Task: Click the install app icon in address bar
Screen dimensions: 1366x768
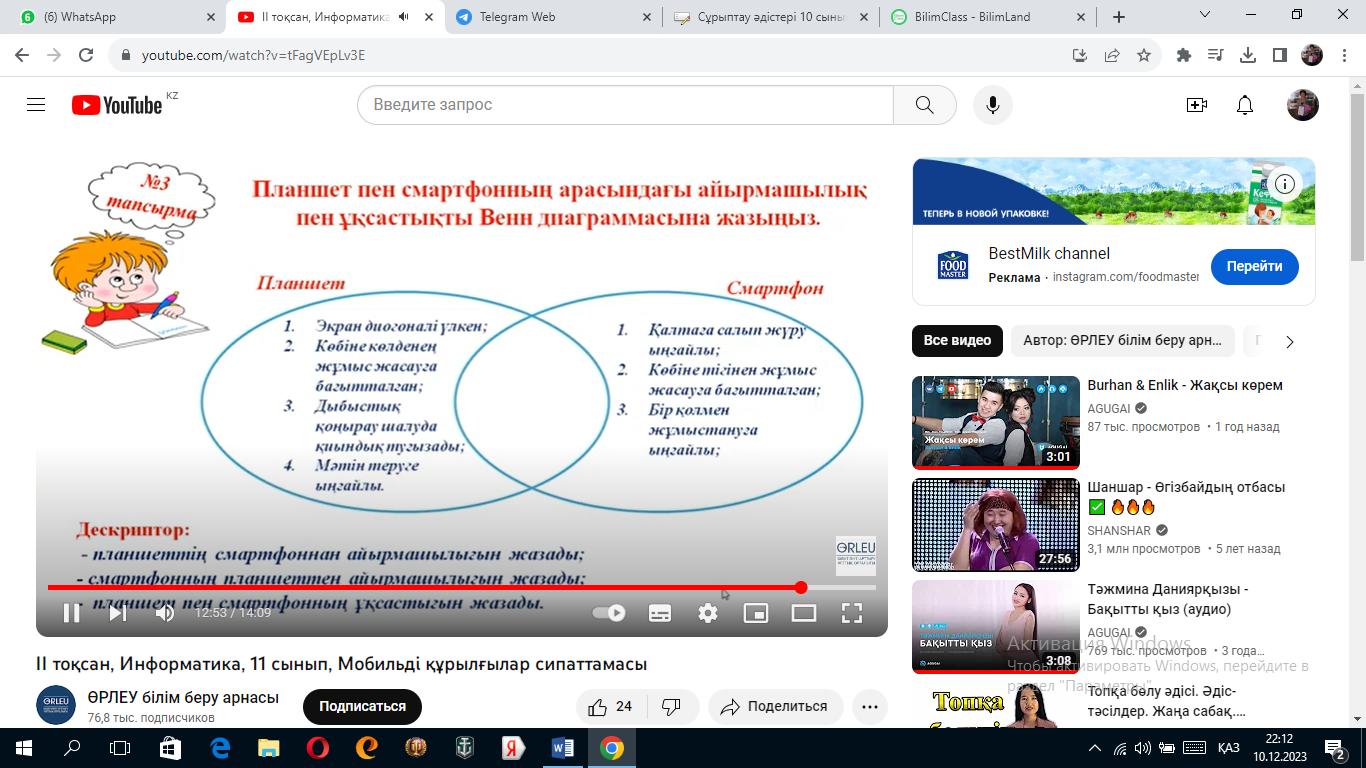Action: 1080,56
